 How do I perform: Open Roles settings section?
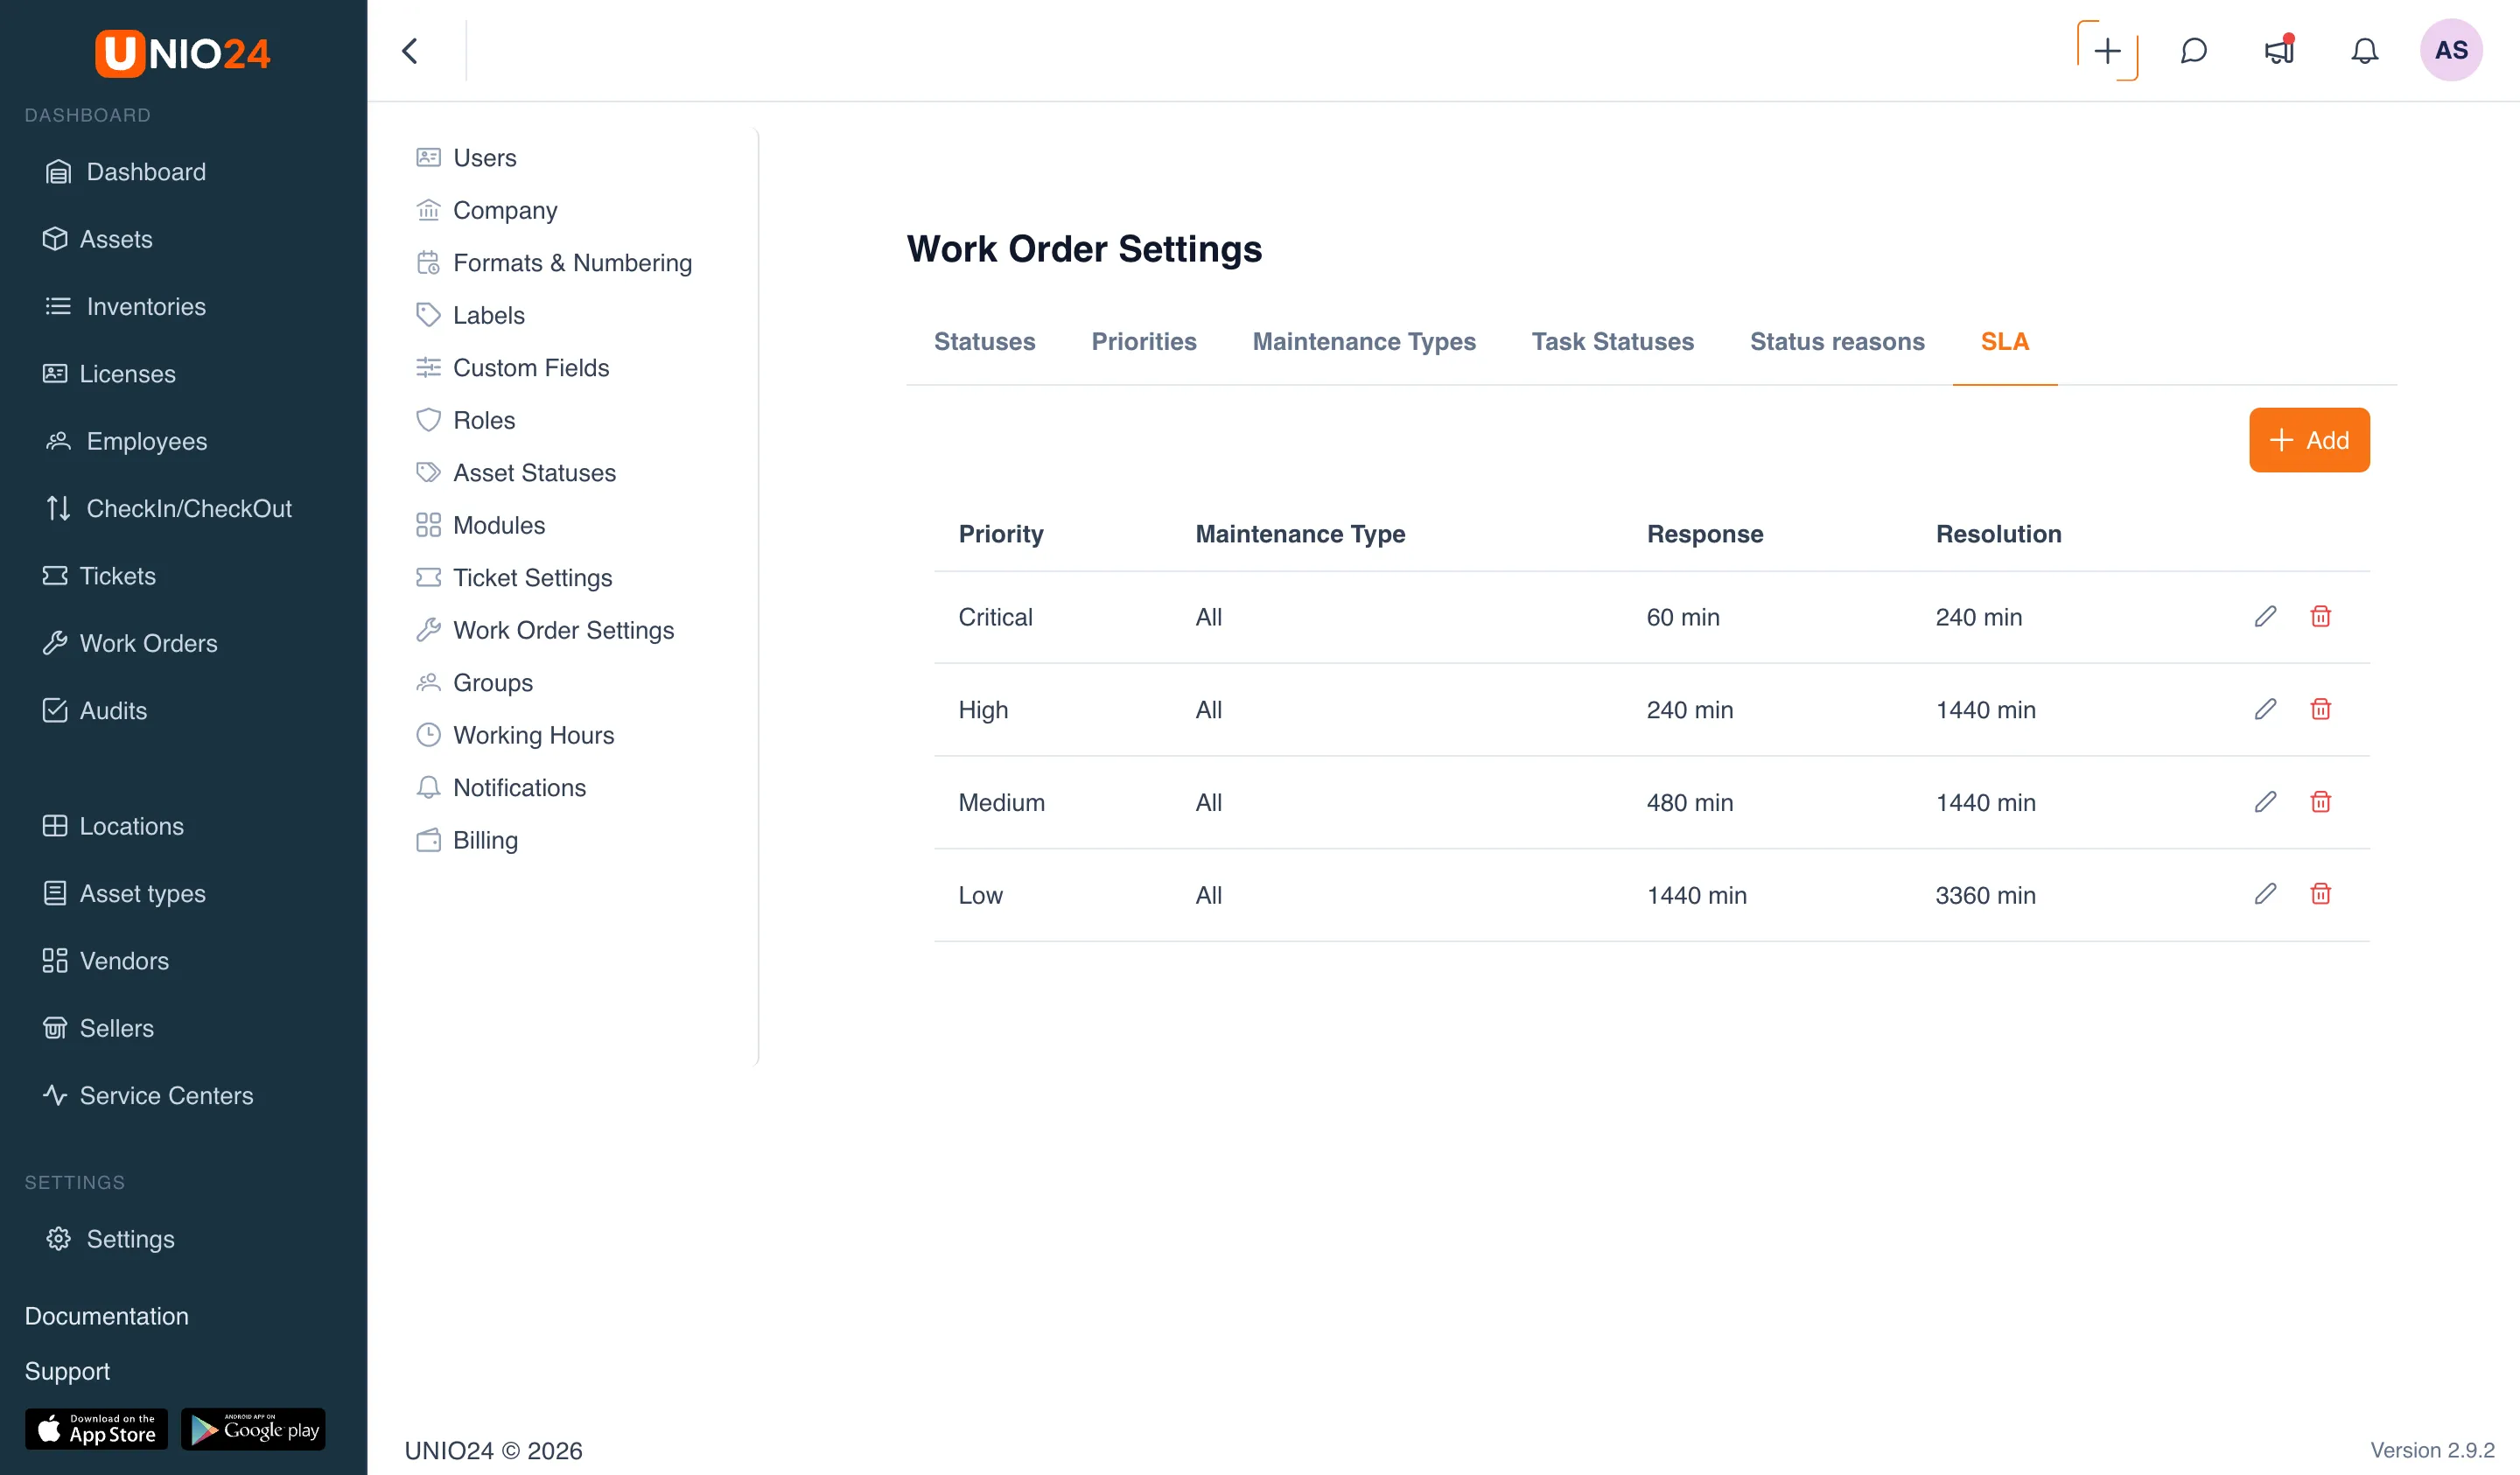(465, 420)
